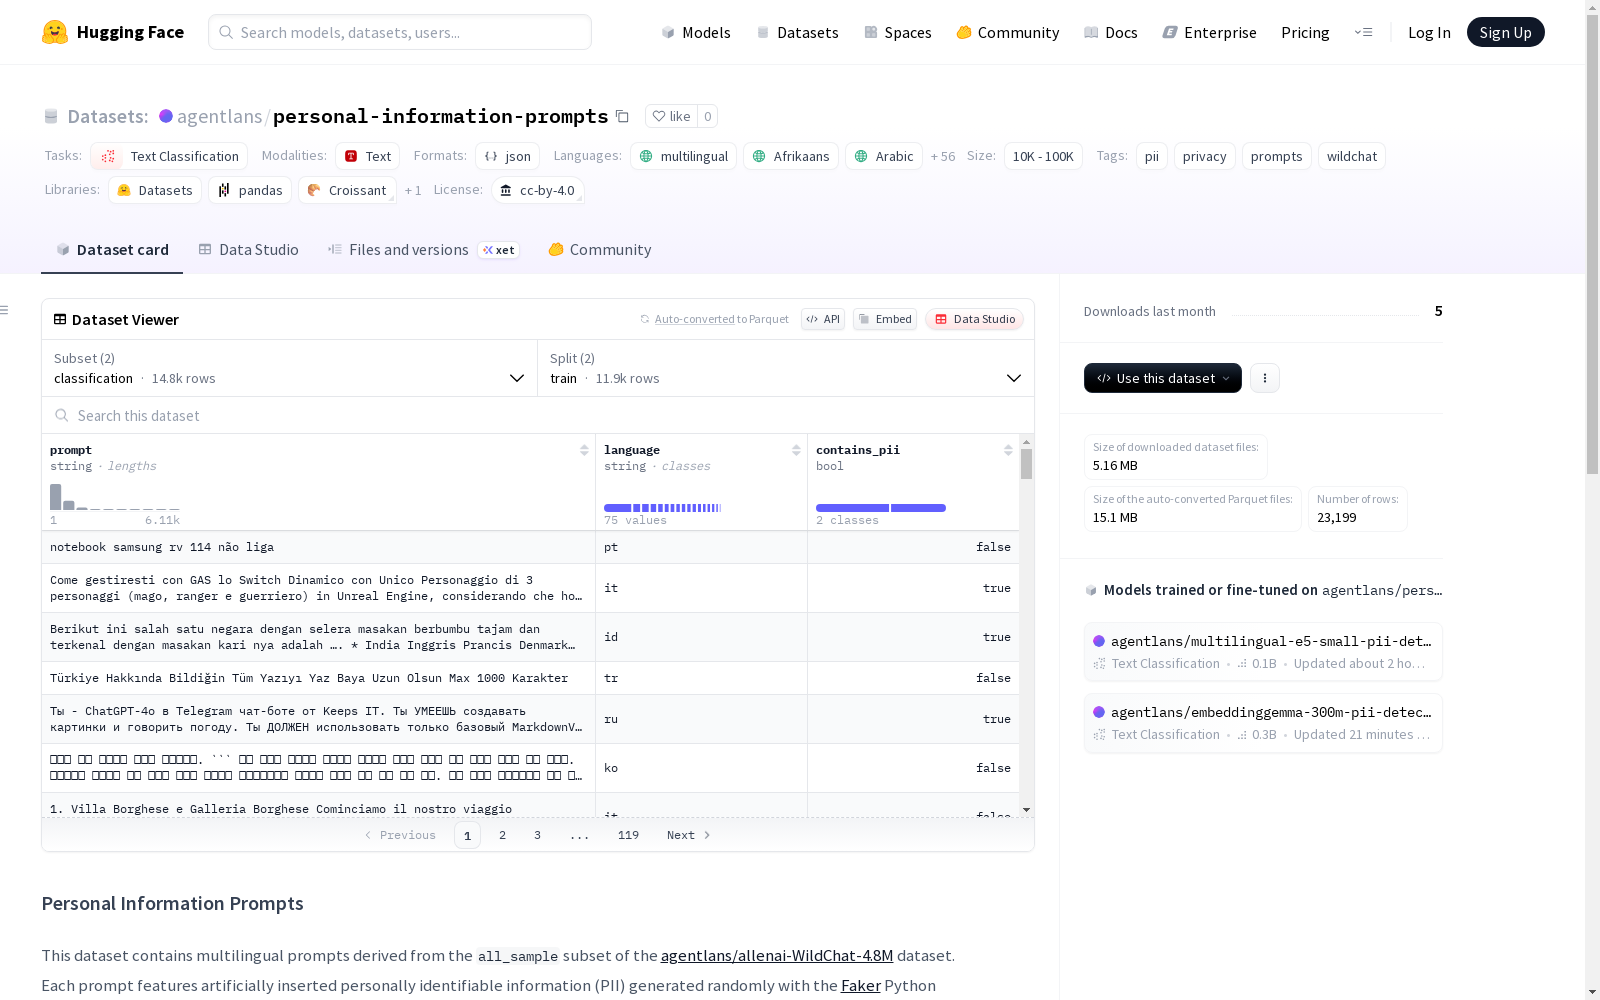
Task: Open the Community tab of the dataset
Action: (600, 250)
